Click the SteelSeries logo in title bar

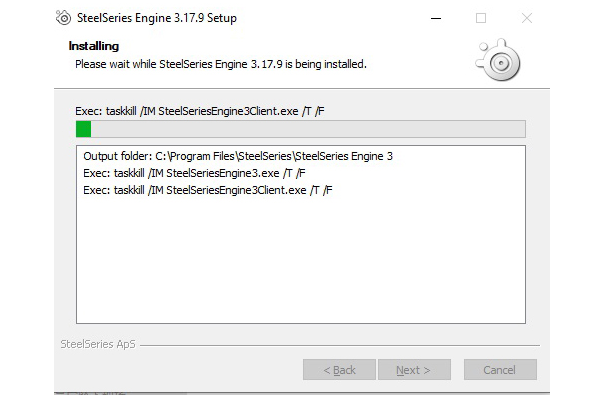pos(63,18)
